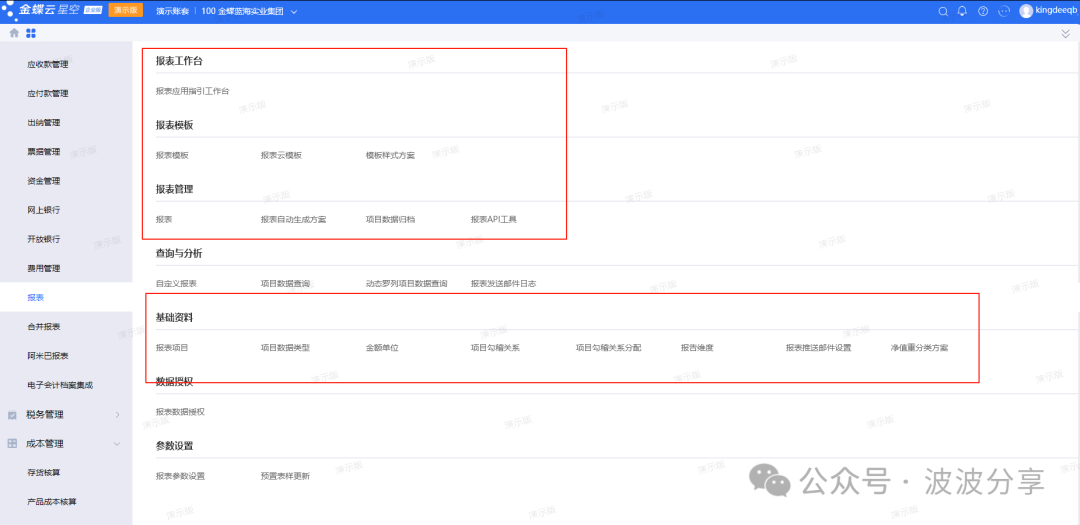Open 费用管理 from the sidebar
This screenshot has height=525, width=1080.
(x=44, y=268)
